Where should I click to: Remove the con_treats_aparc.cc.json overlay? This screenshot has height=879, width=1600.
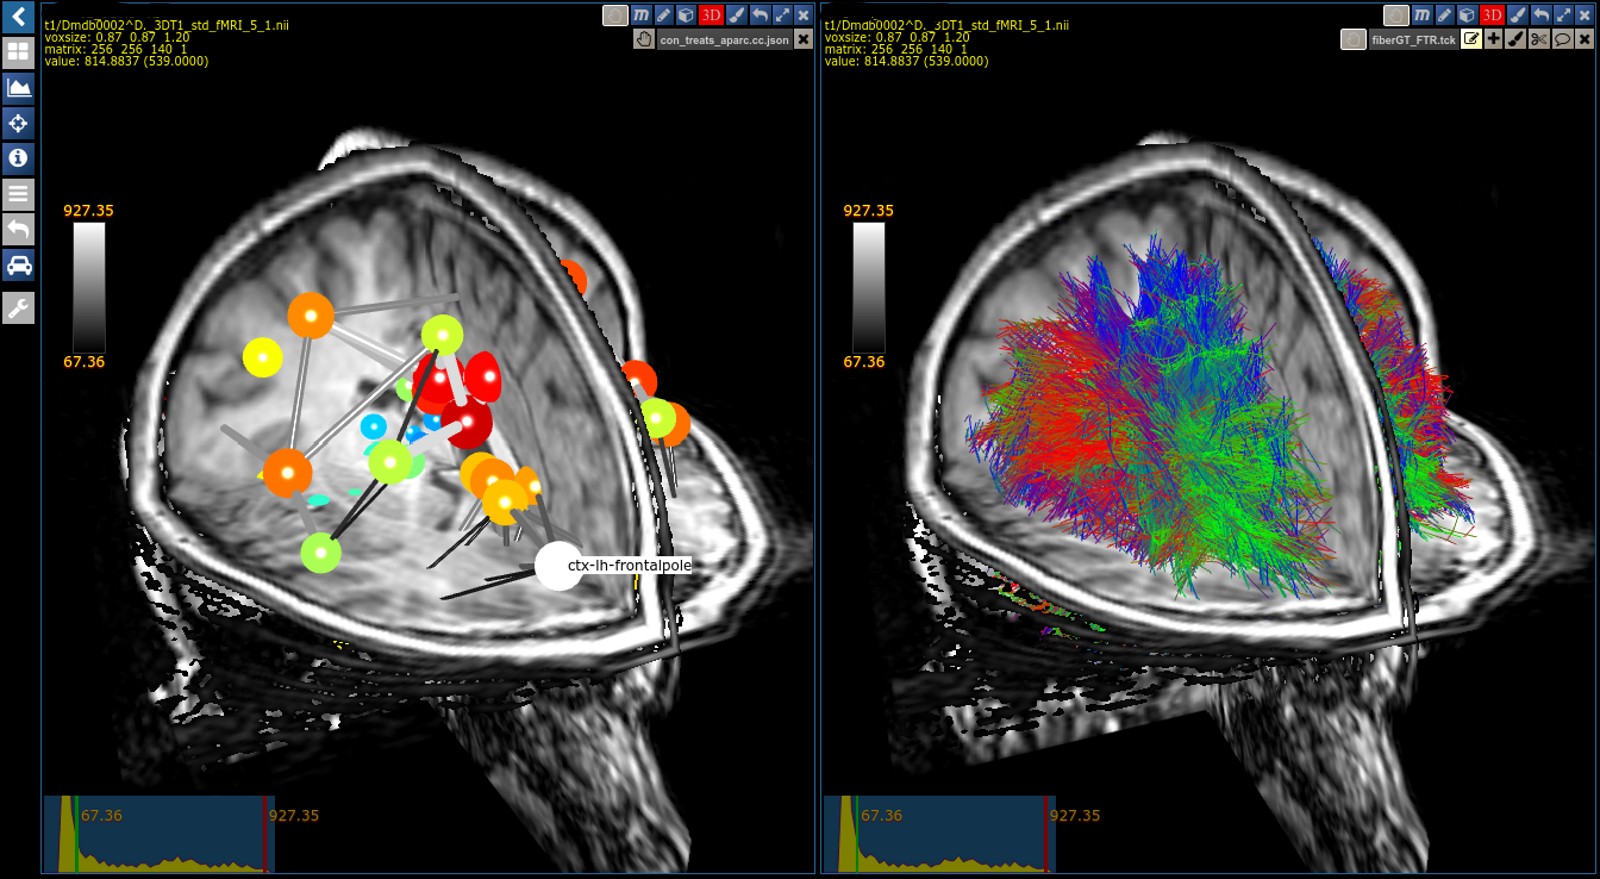(803, 40)
